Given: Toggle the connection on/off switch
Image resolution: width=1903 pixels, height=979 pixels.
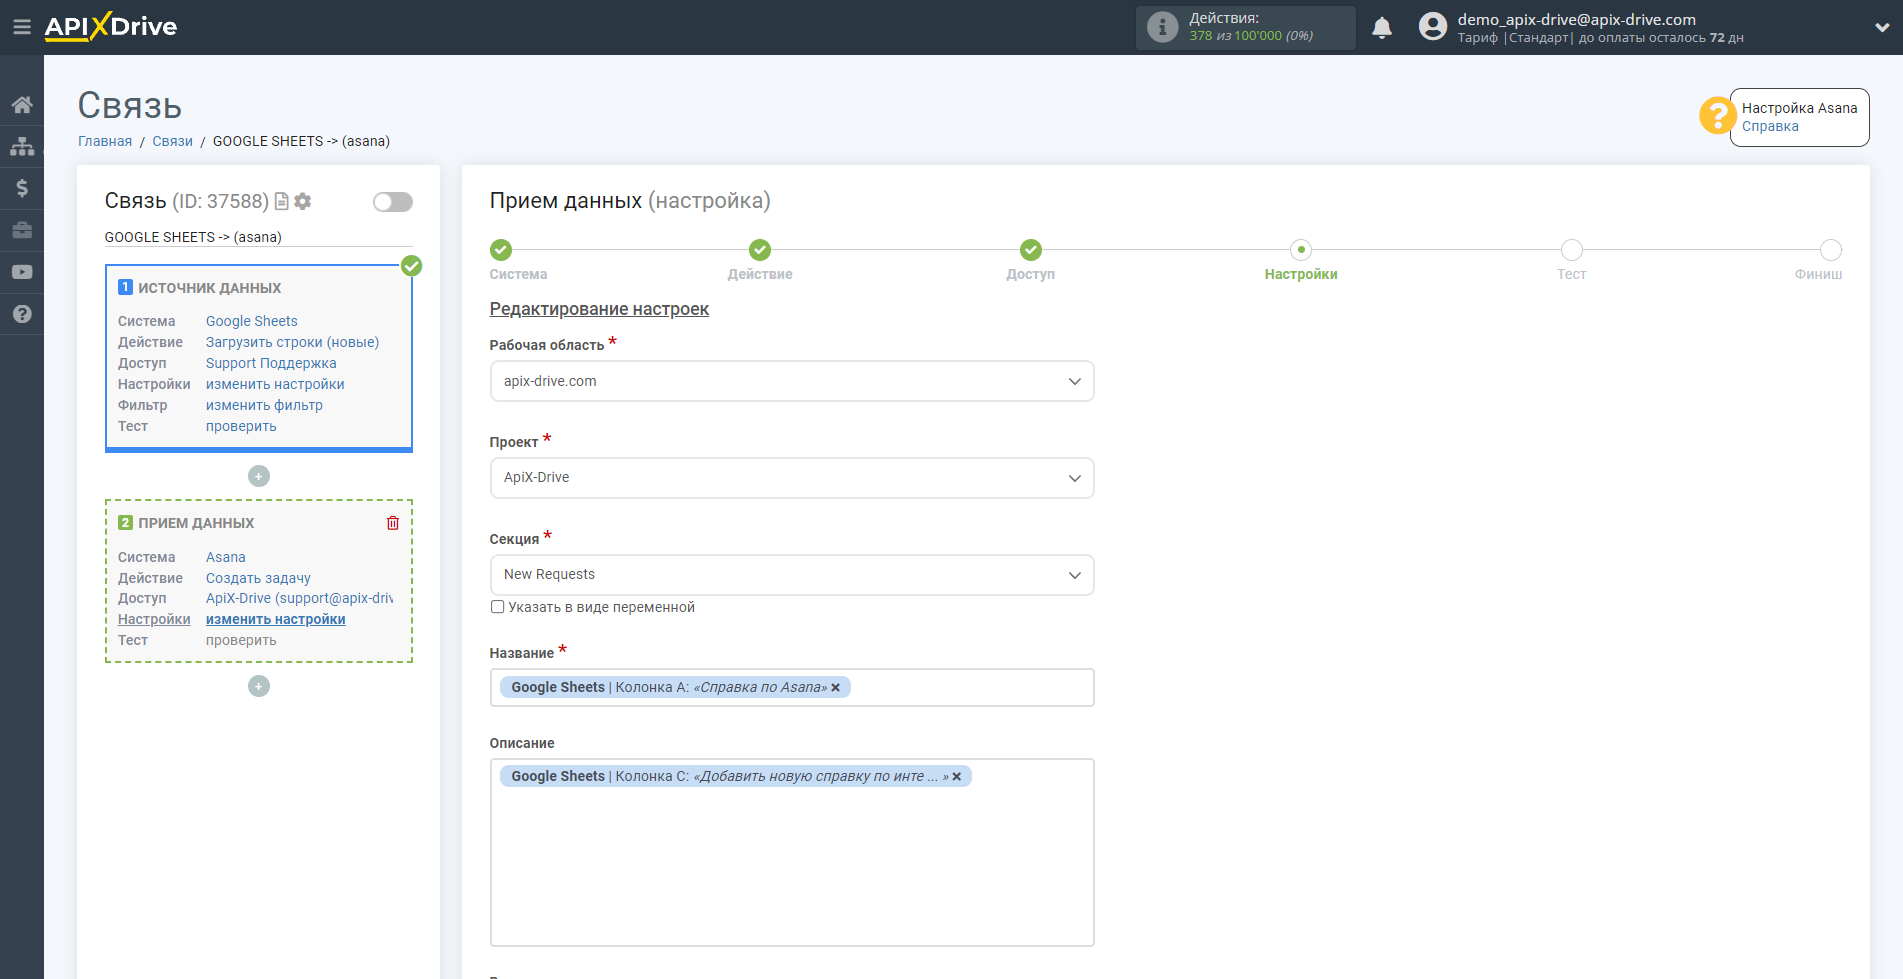Looking at the screenshot, I should coord(393,202).
